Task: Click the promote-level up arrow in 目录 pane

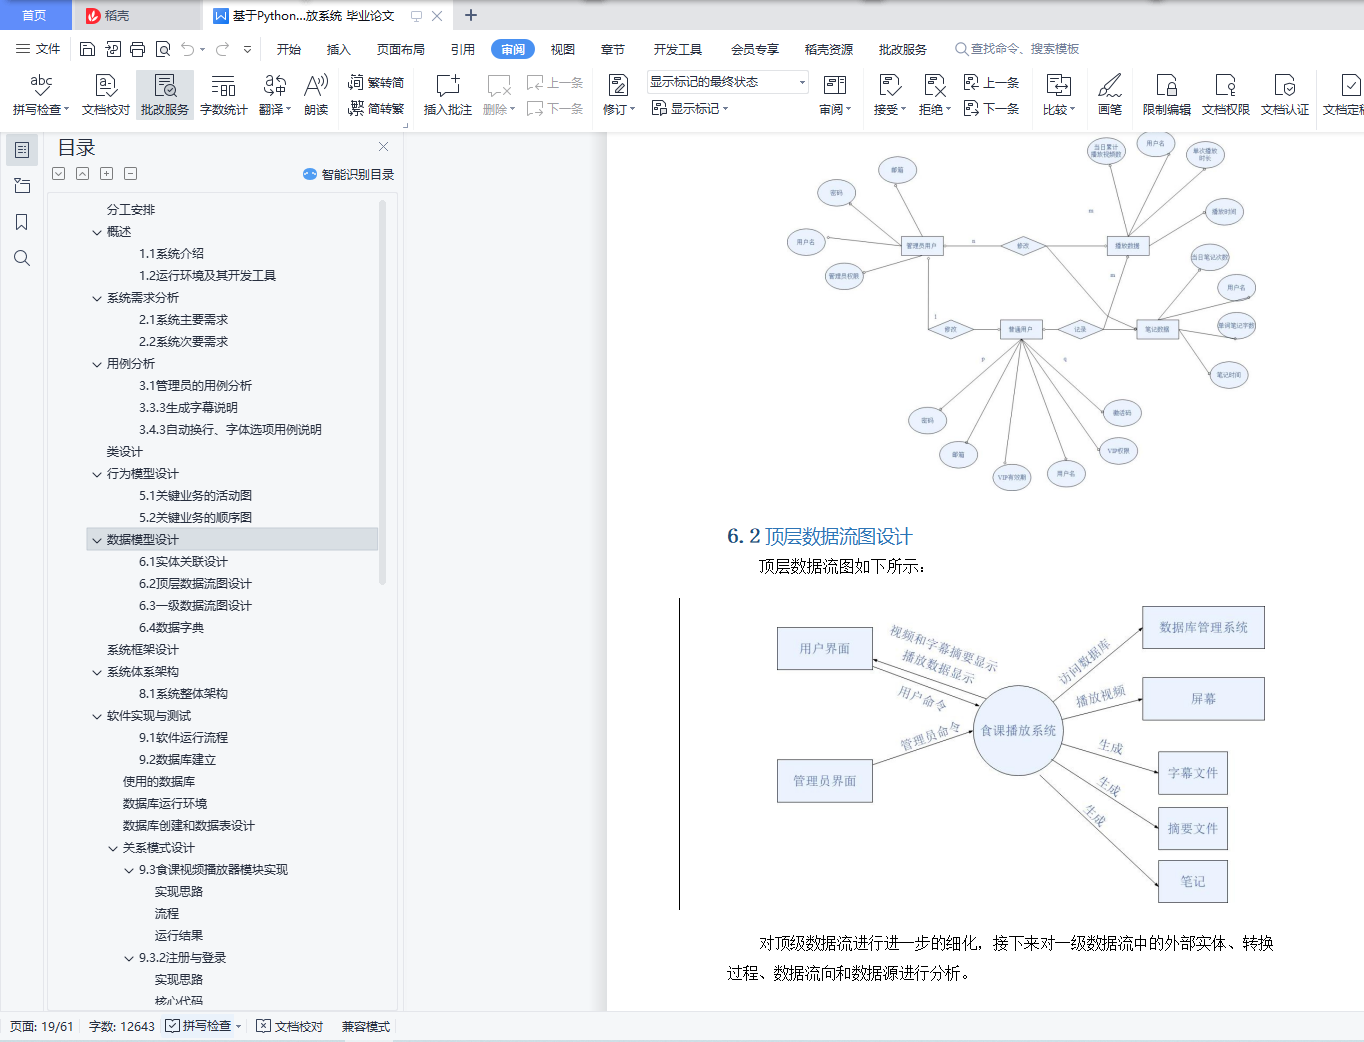Action: (x=83, y=174)
